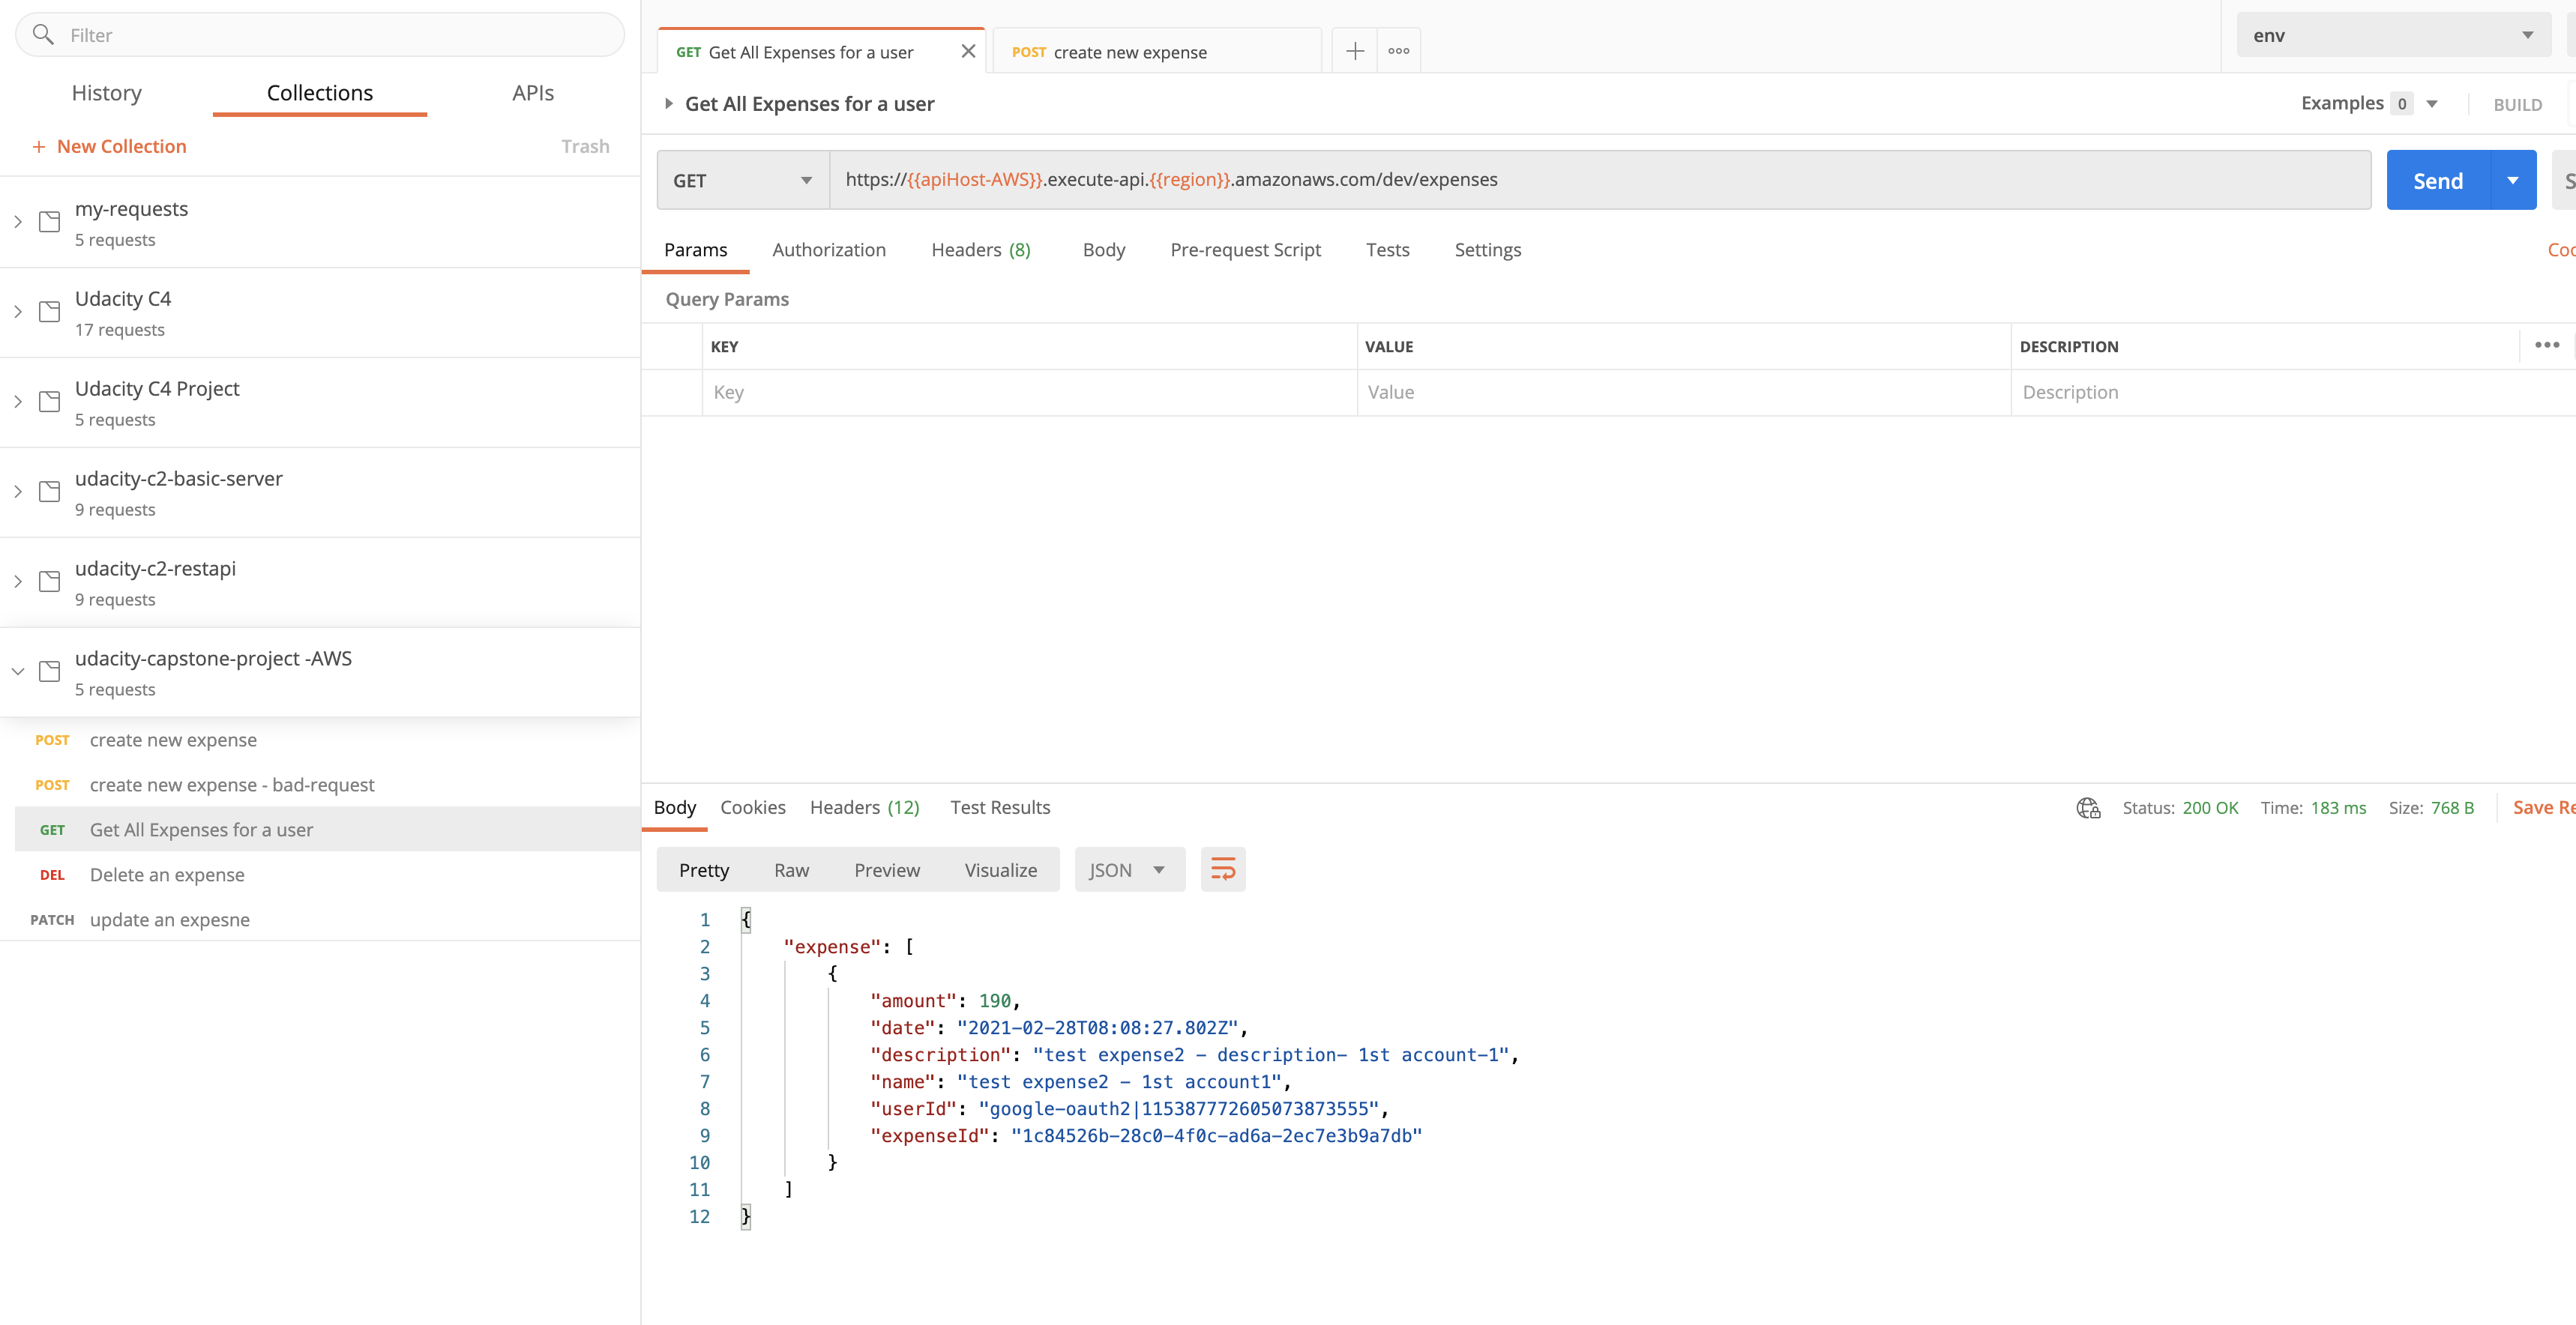Click the Udacity C4 Project collection folder icon
This screenshot has height=1325, width=2576.
click(x=49, y=402)
